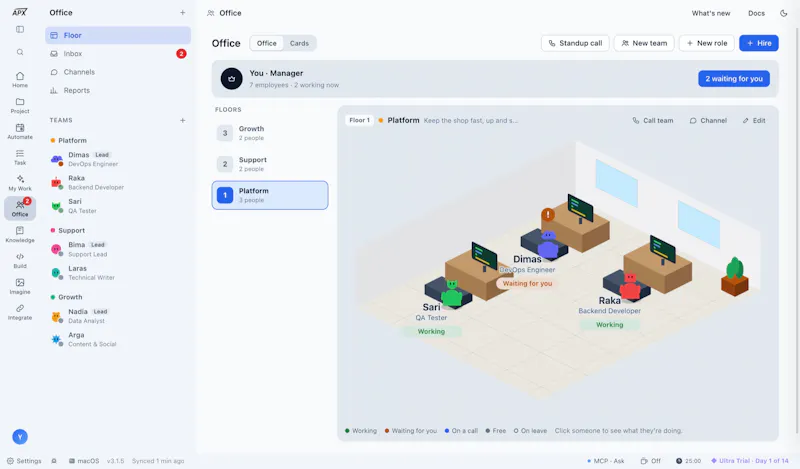Click Call team on Platform floor
The height and width of the screenshot is (469, 800).
(x=653, y=120)
